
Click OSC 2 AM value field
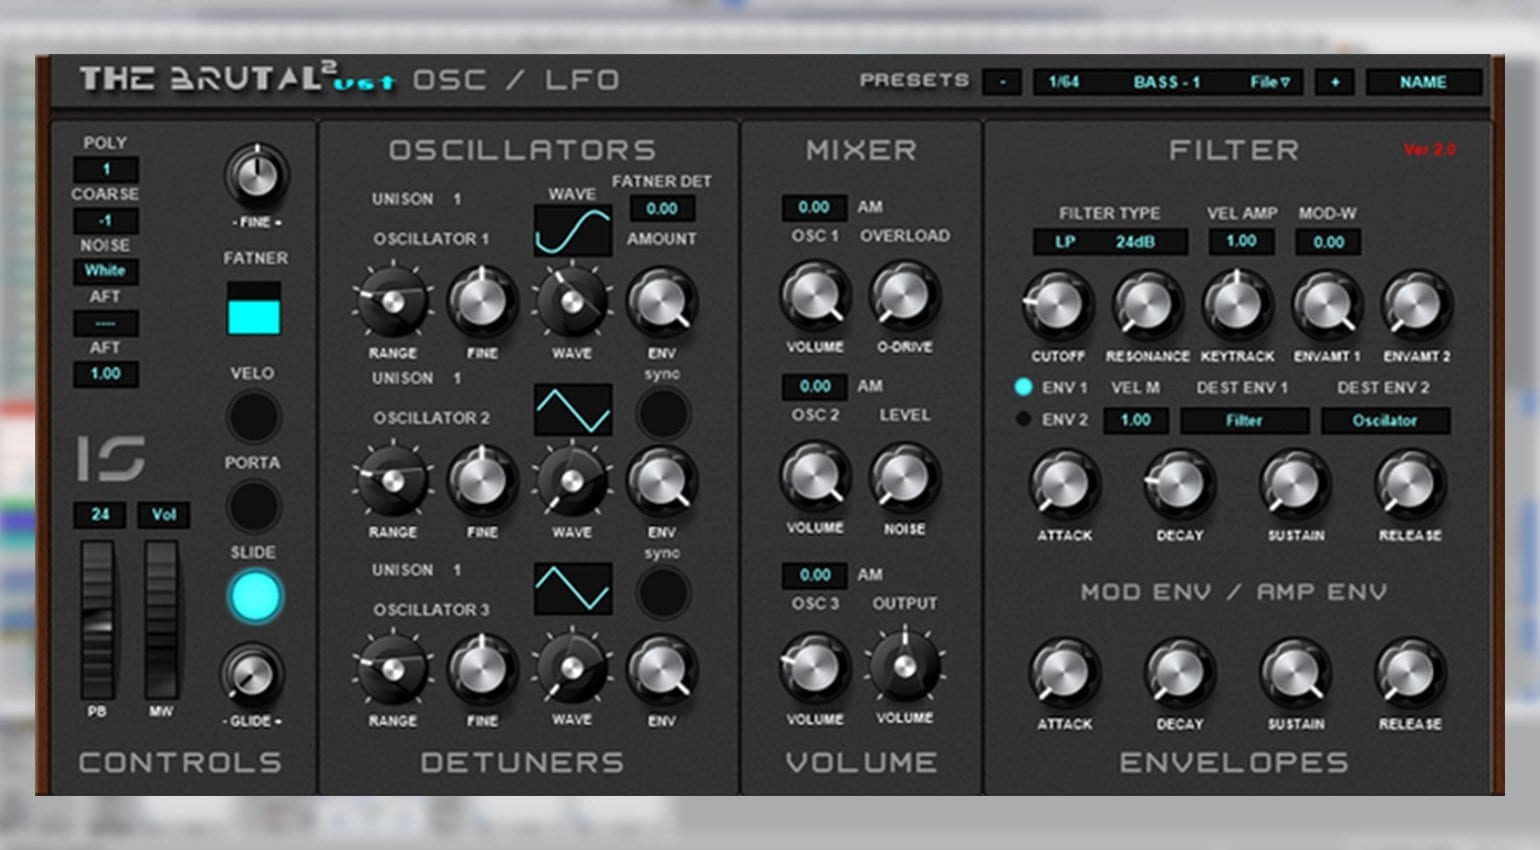(814, 386)
